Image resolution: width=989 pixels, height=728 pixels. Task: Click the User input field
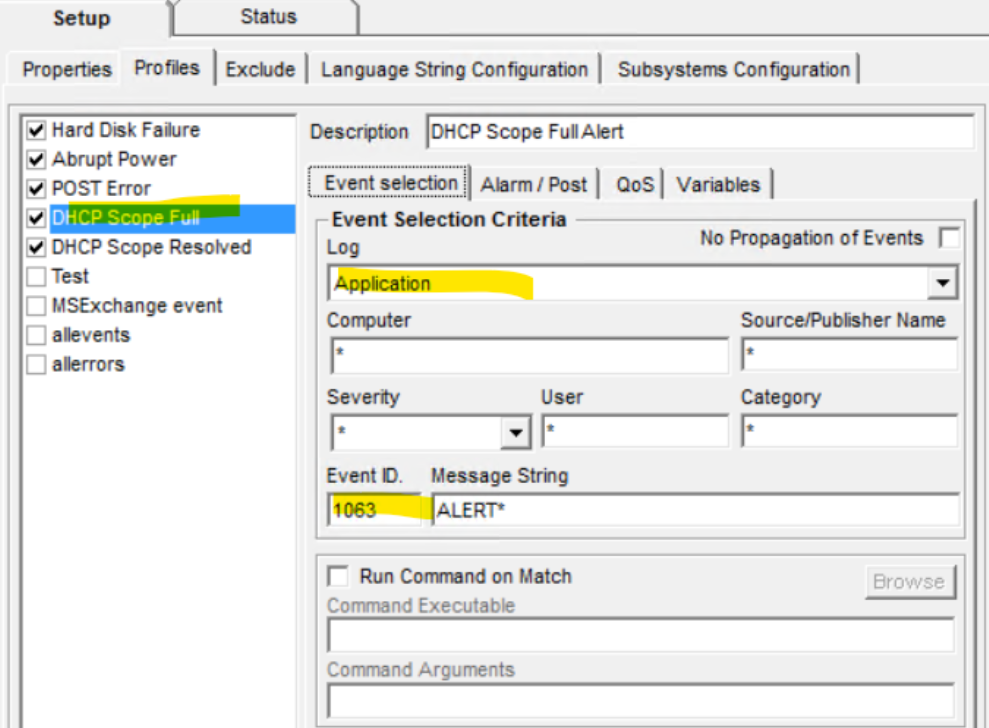635,432
